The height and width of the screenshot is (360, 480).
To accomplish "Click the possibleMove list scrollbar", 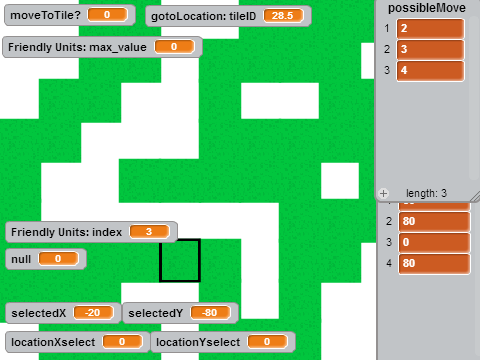I will (473, 98).
